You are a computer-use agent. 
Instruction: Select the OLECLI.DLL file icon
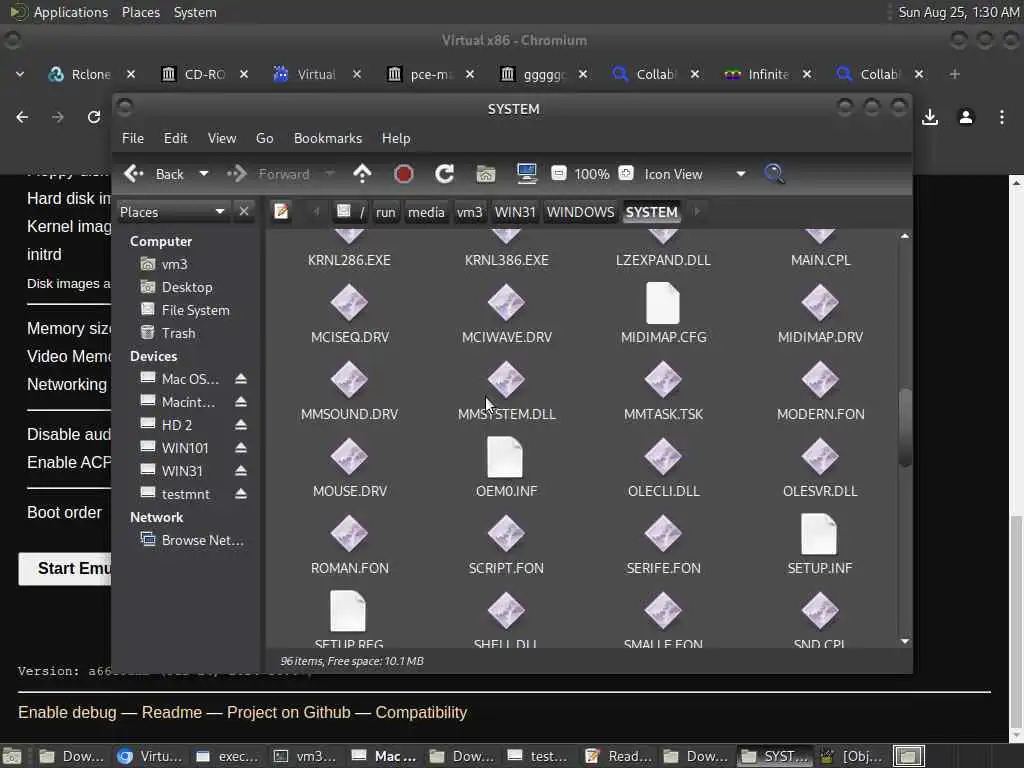pyautogui.click(x=663, y=457)
